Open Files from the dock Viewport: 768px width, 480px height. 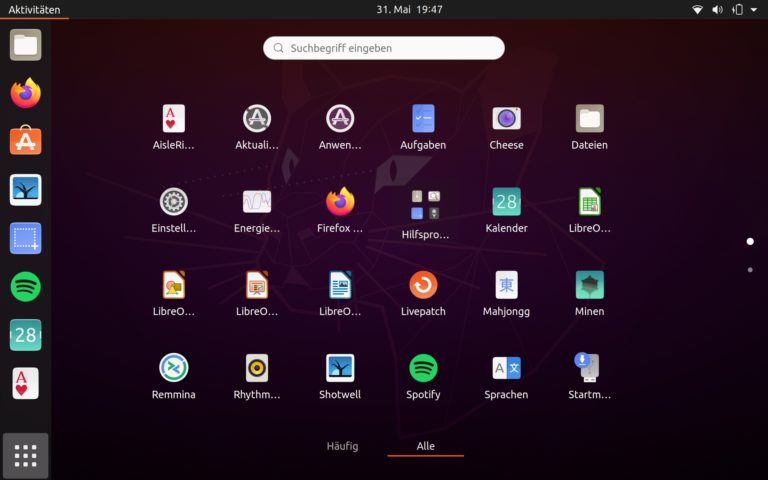[25, 45]
